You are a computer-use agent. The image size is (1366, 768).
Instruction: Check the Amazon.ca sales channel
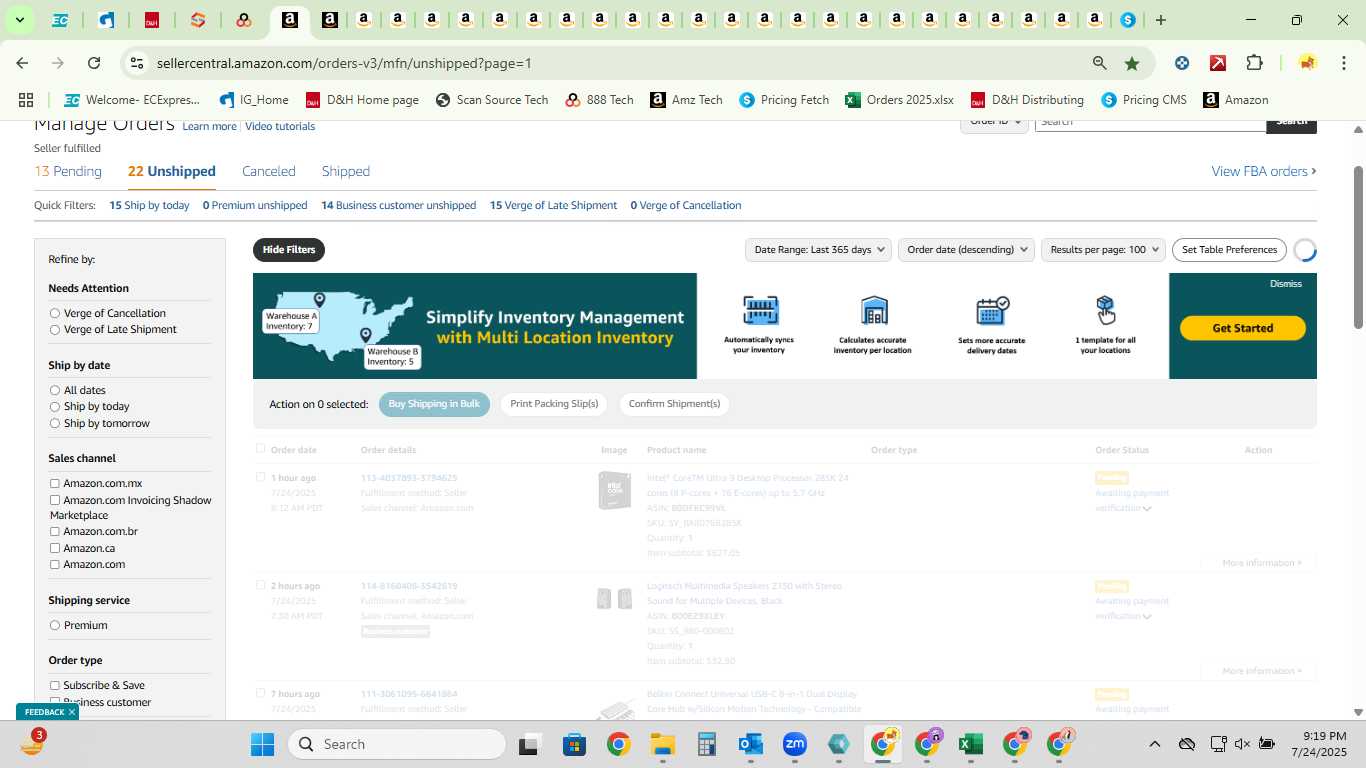(x=55, y=548)
